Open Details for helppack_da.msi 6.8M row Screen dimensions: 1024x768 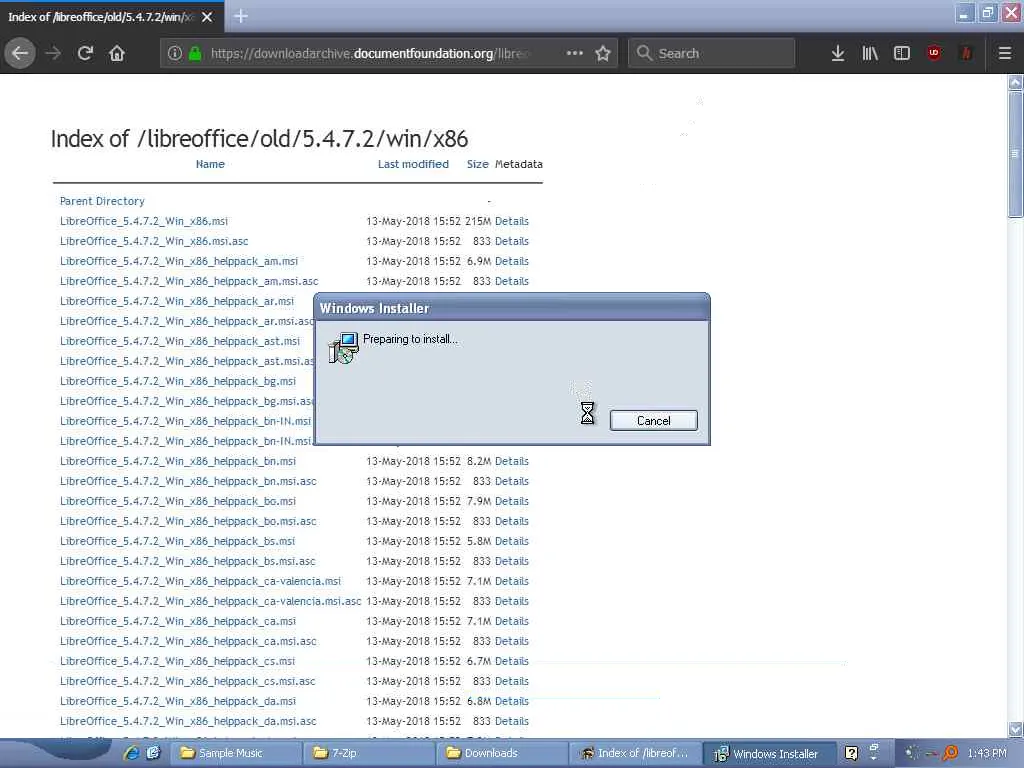tap(511, 701)
